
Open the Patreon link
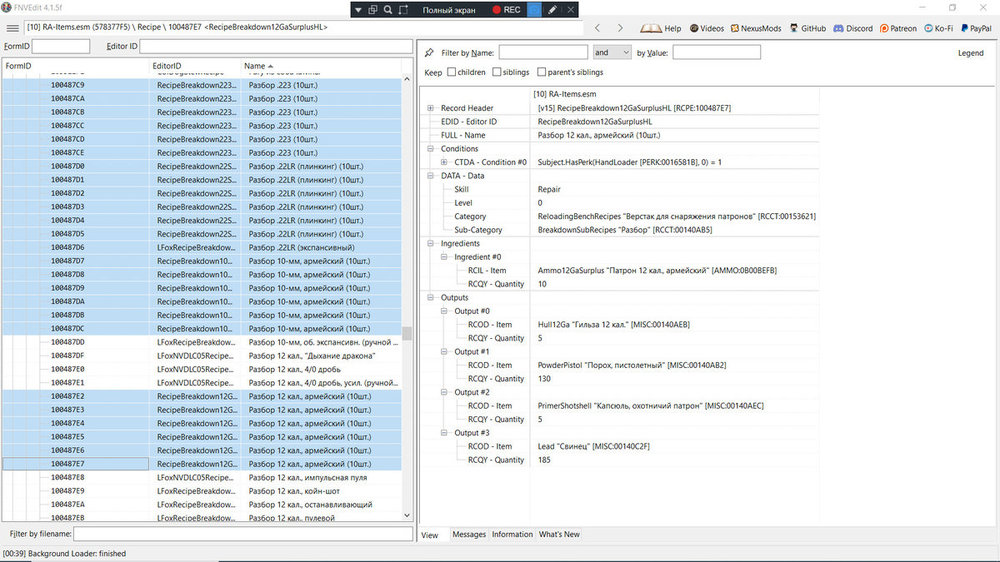(x=898, y=28)
